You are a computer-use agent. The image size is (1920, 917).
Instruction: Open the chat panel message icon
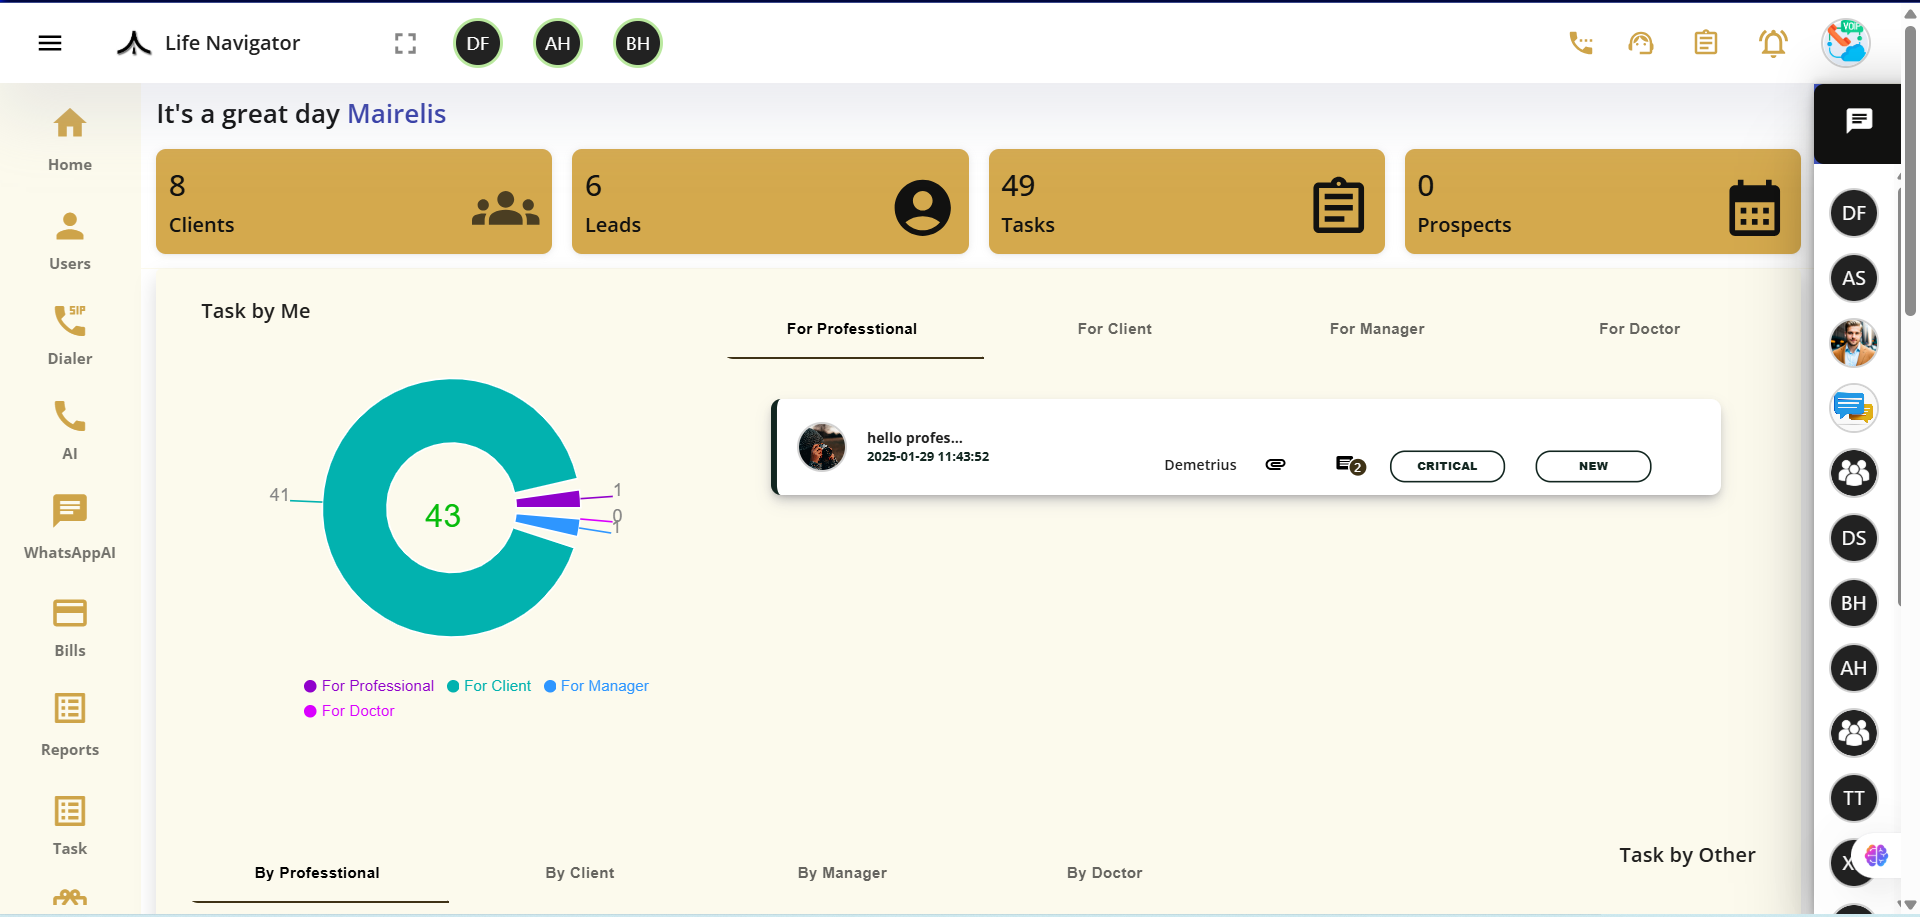click(1858, 121)
